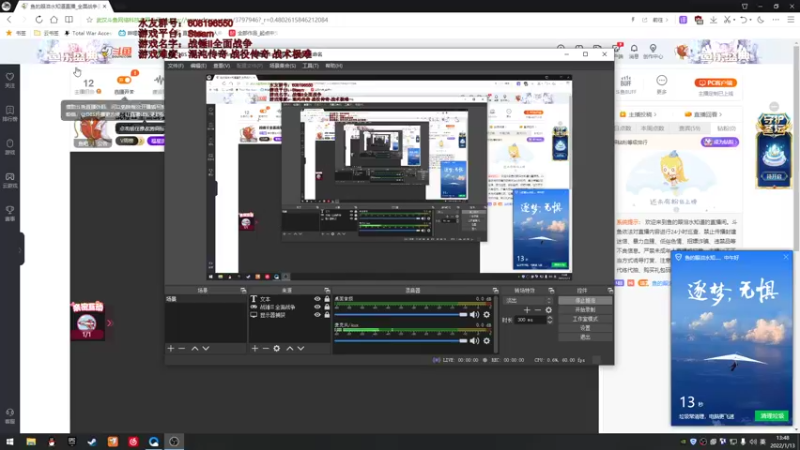
Task: Click the browser reload icon
Action: pyautogui.click(x=39, y=19)
